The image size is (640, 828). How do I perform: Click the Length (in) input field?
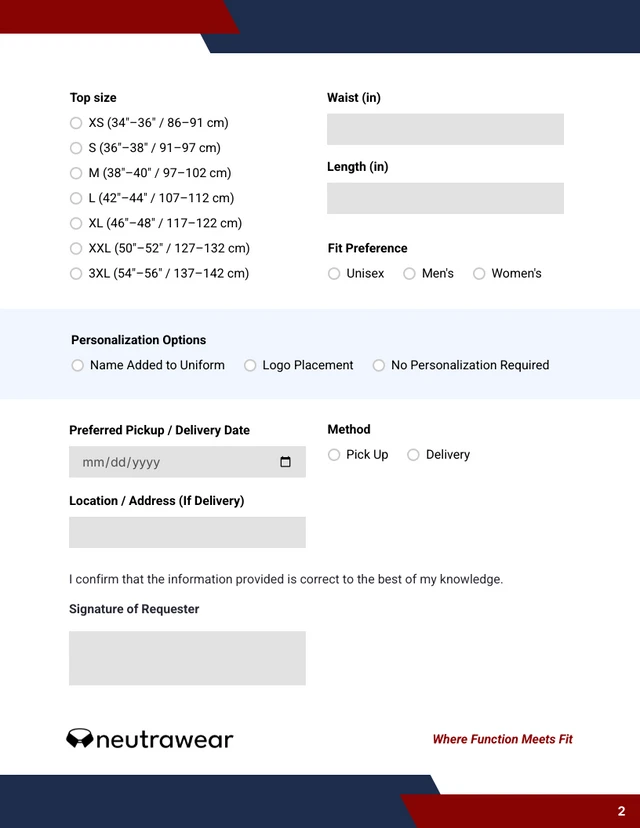445,198
